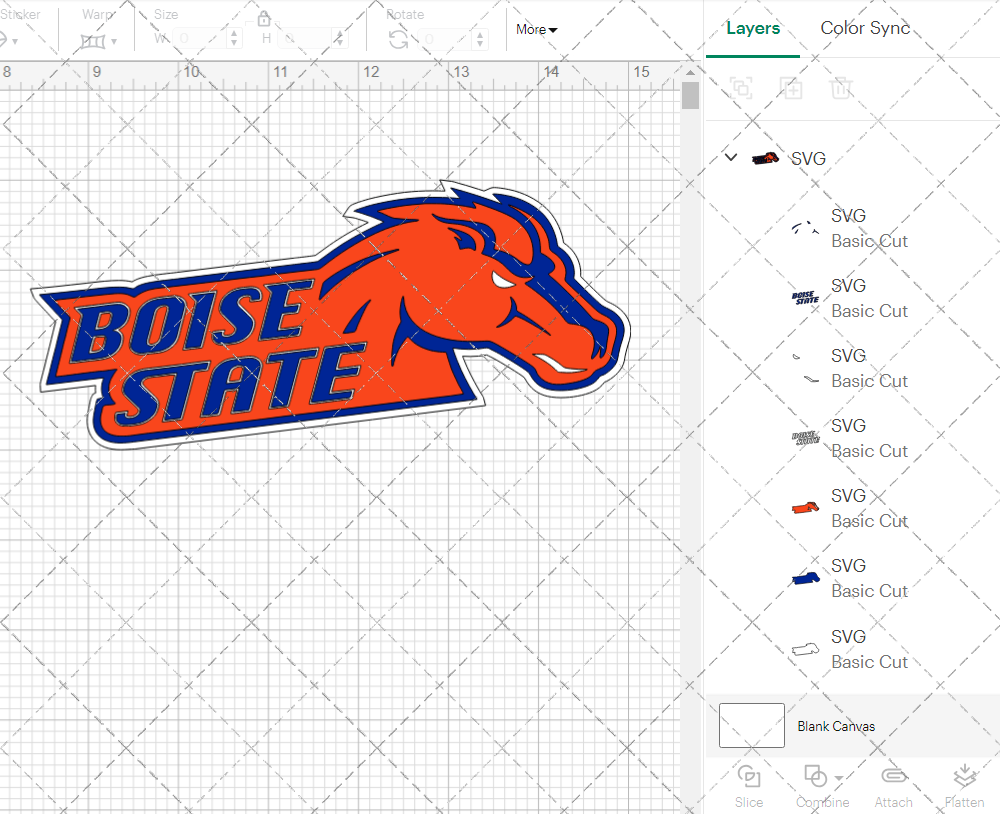The width and height of the screenshot is (1000, 814).
Task: Click the Group layers icon
Action: (741, 88)
